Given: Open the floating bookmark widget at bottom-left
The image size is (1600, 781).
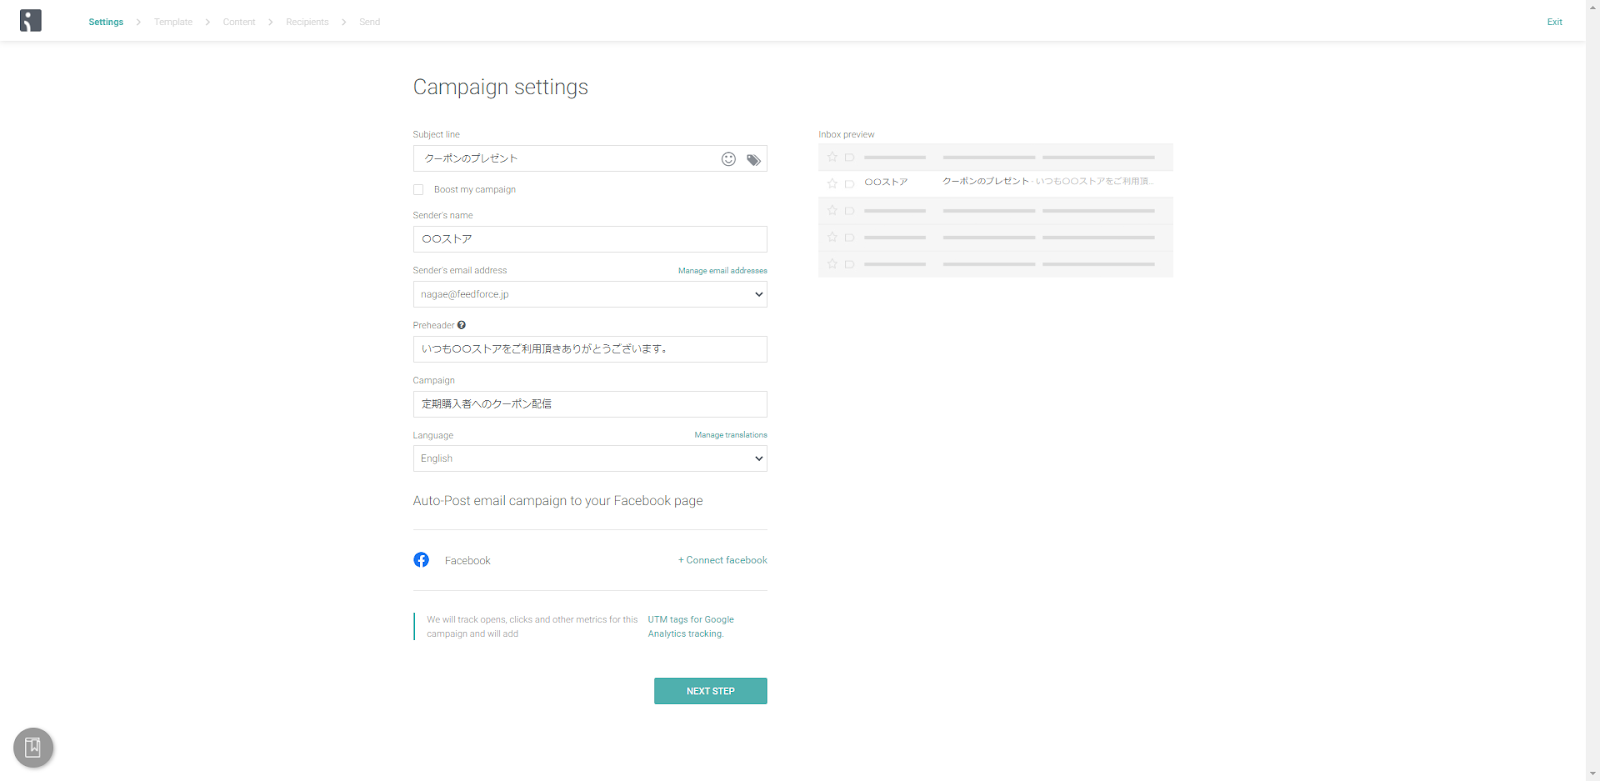Looking at the screenshot, I should click(x=33, y=747).
